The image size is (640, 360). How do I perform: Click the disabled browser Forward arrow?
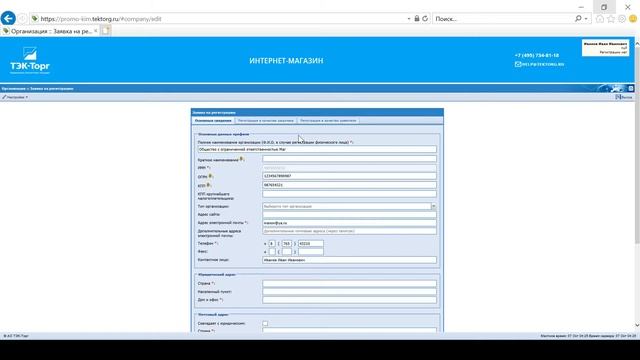[x=22, y=19]
